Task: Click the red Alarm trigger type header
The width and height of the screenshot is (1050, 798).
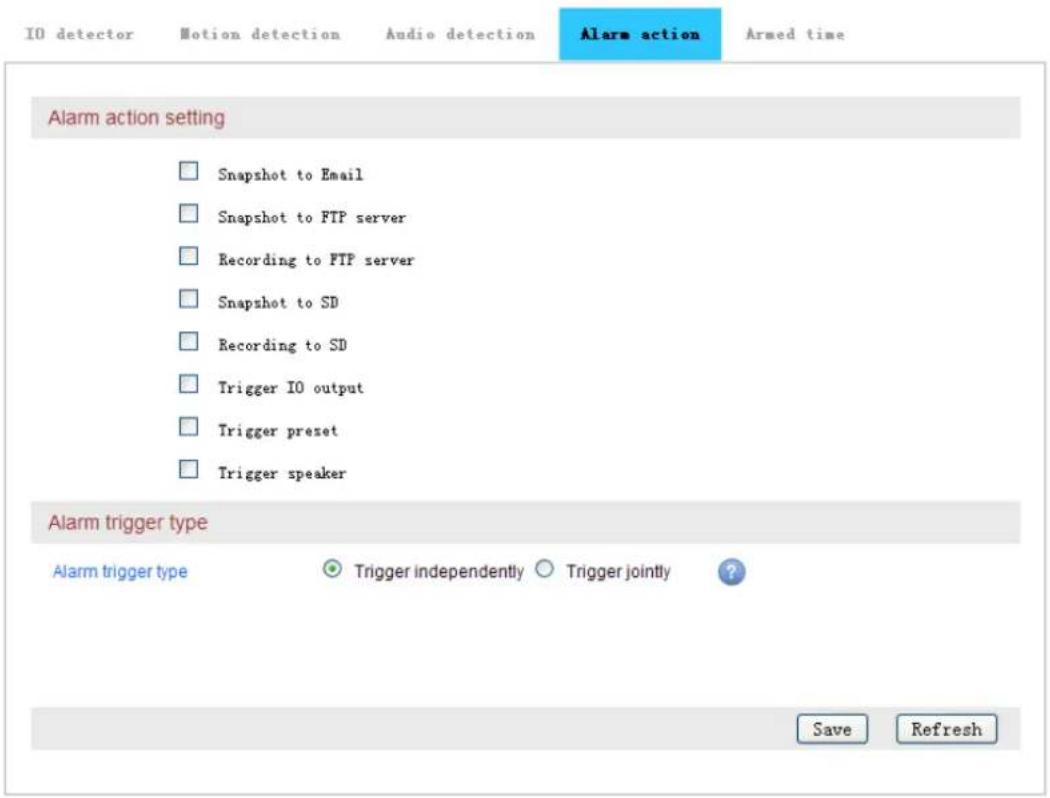Action: pyautogui.click(x=128, y=522)
